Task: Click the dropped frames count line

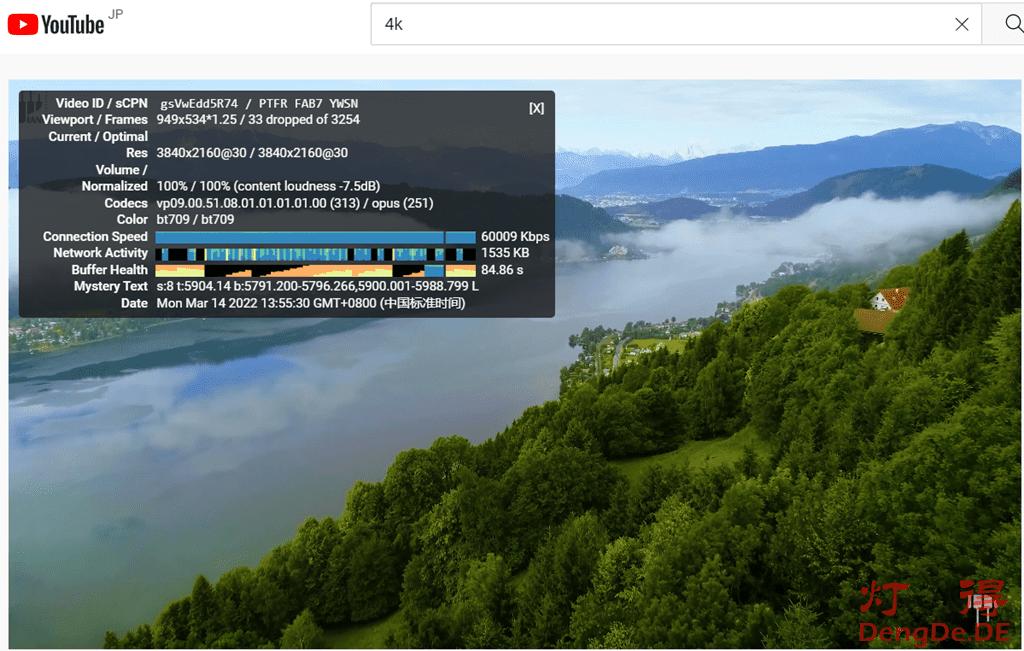Action: tap(258, 120)
